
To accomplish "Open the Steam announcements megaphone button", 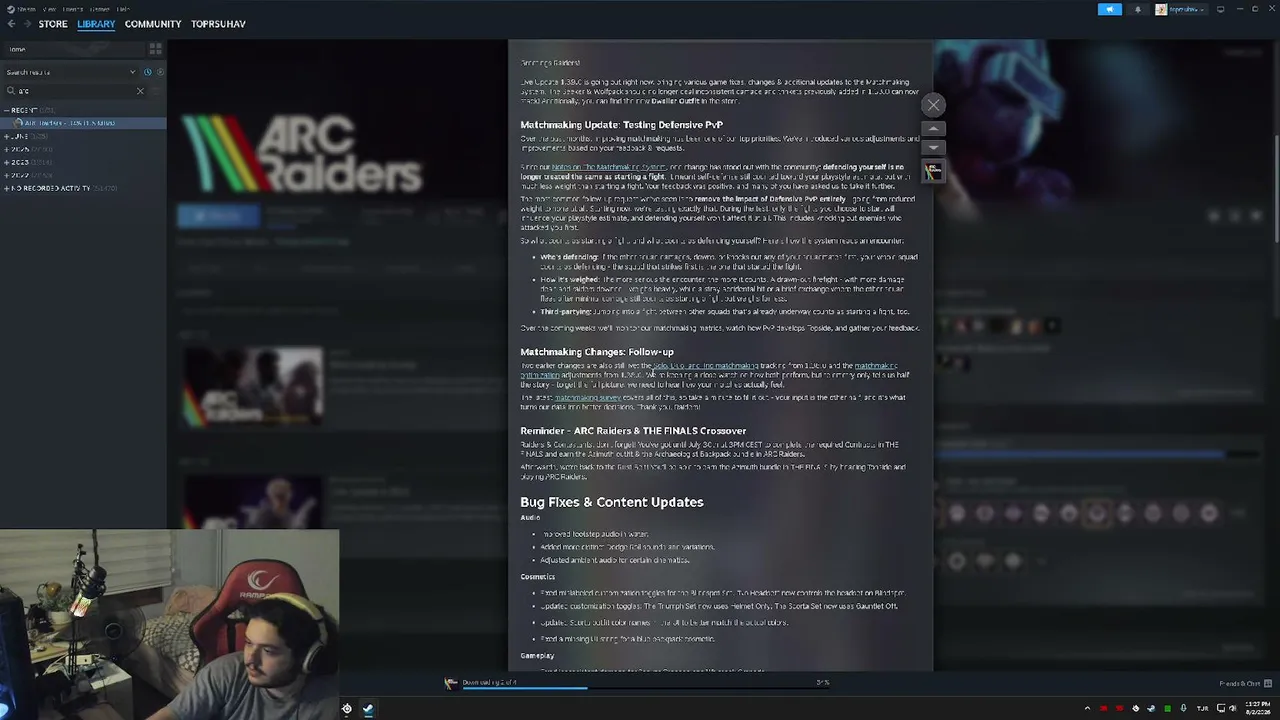I will pyautogui.click(x=1110, y=9).
